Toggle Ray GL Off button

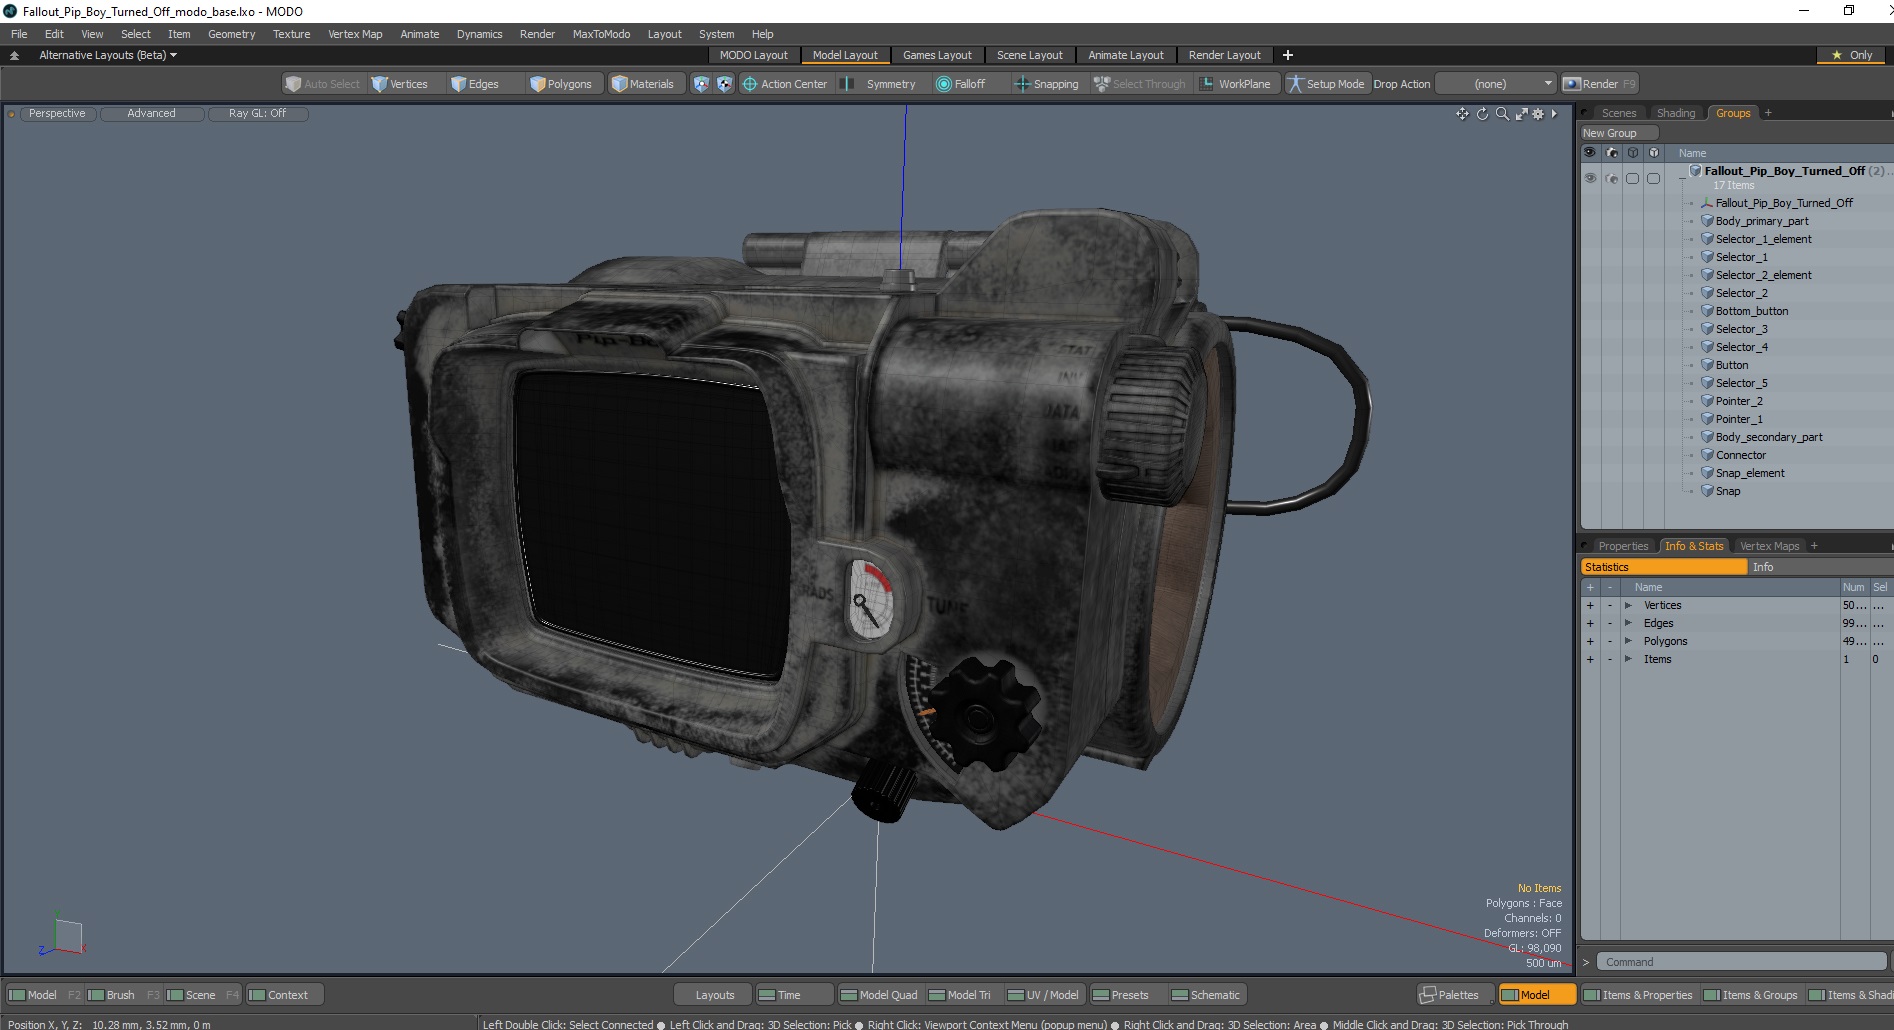[257, 114]
